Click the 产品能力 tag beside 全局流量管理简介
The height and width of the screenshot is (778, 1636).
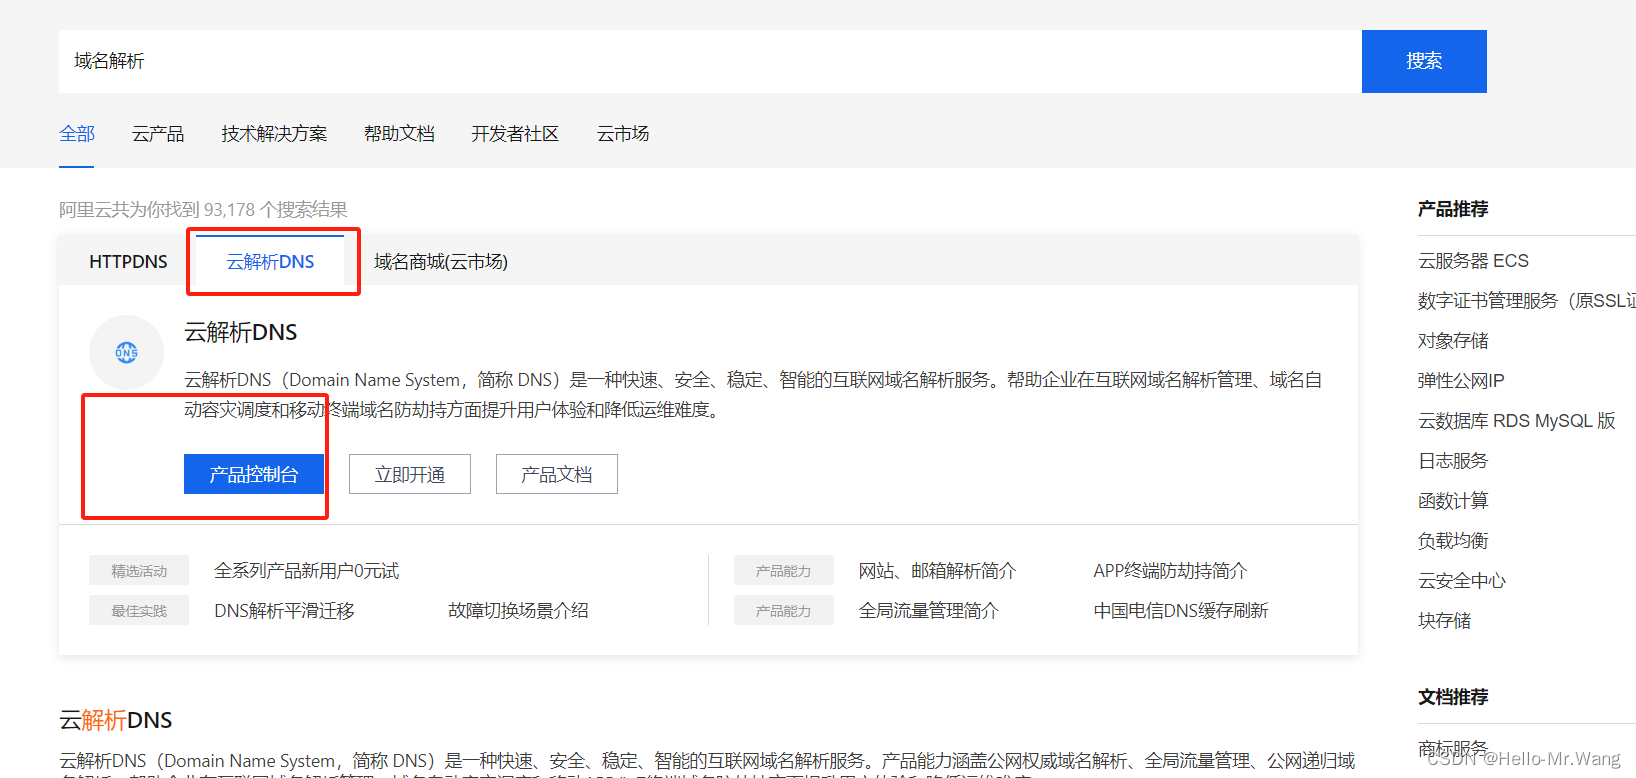coord(783,611)
